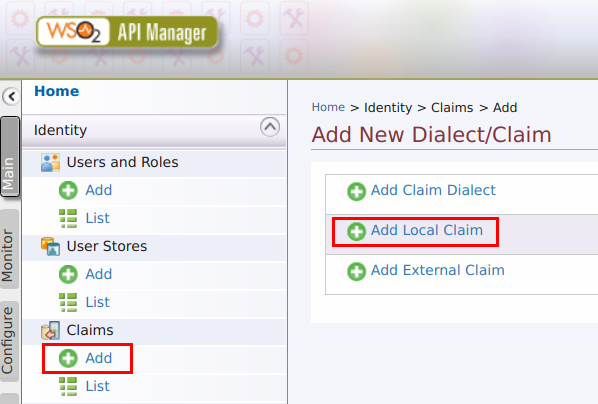Click the Identity section header

(154, 130)
